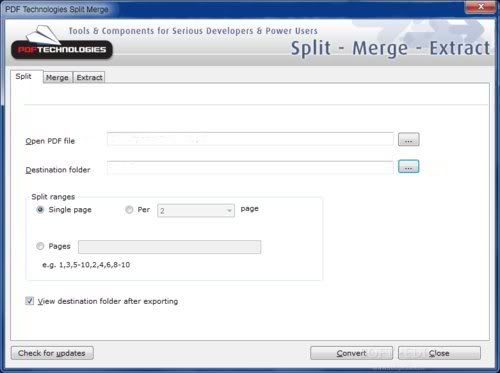Open the Merge tab
Screen dimensions: 500x373
(x=57, y=78)
